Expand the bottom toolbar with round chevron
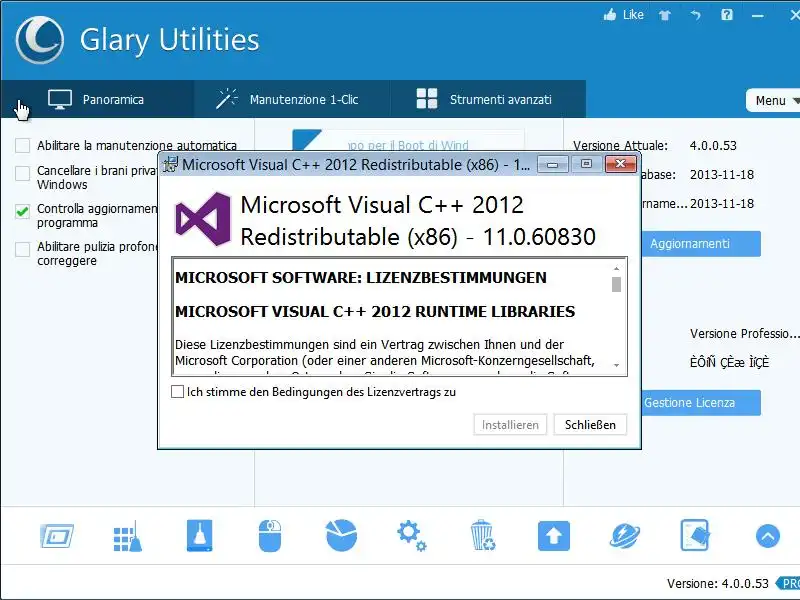 click(x=767, y=536)
